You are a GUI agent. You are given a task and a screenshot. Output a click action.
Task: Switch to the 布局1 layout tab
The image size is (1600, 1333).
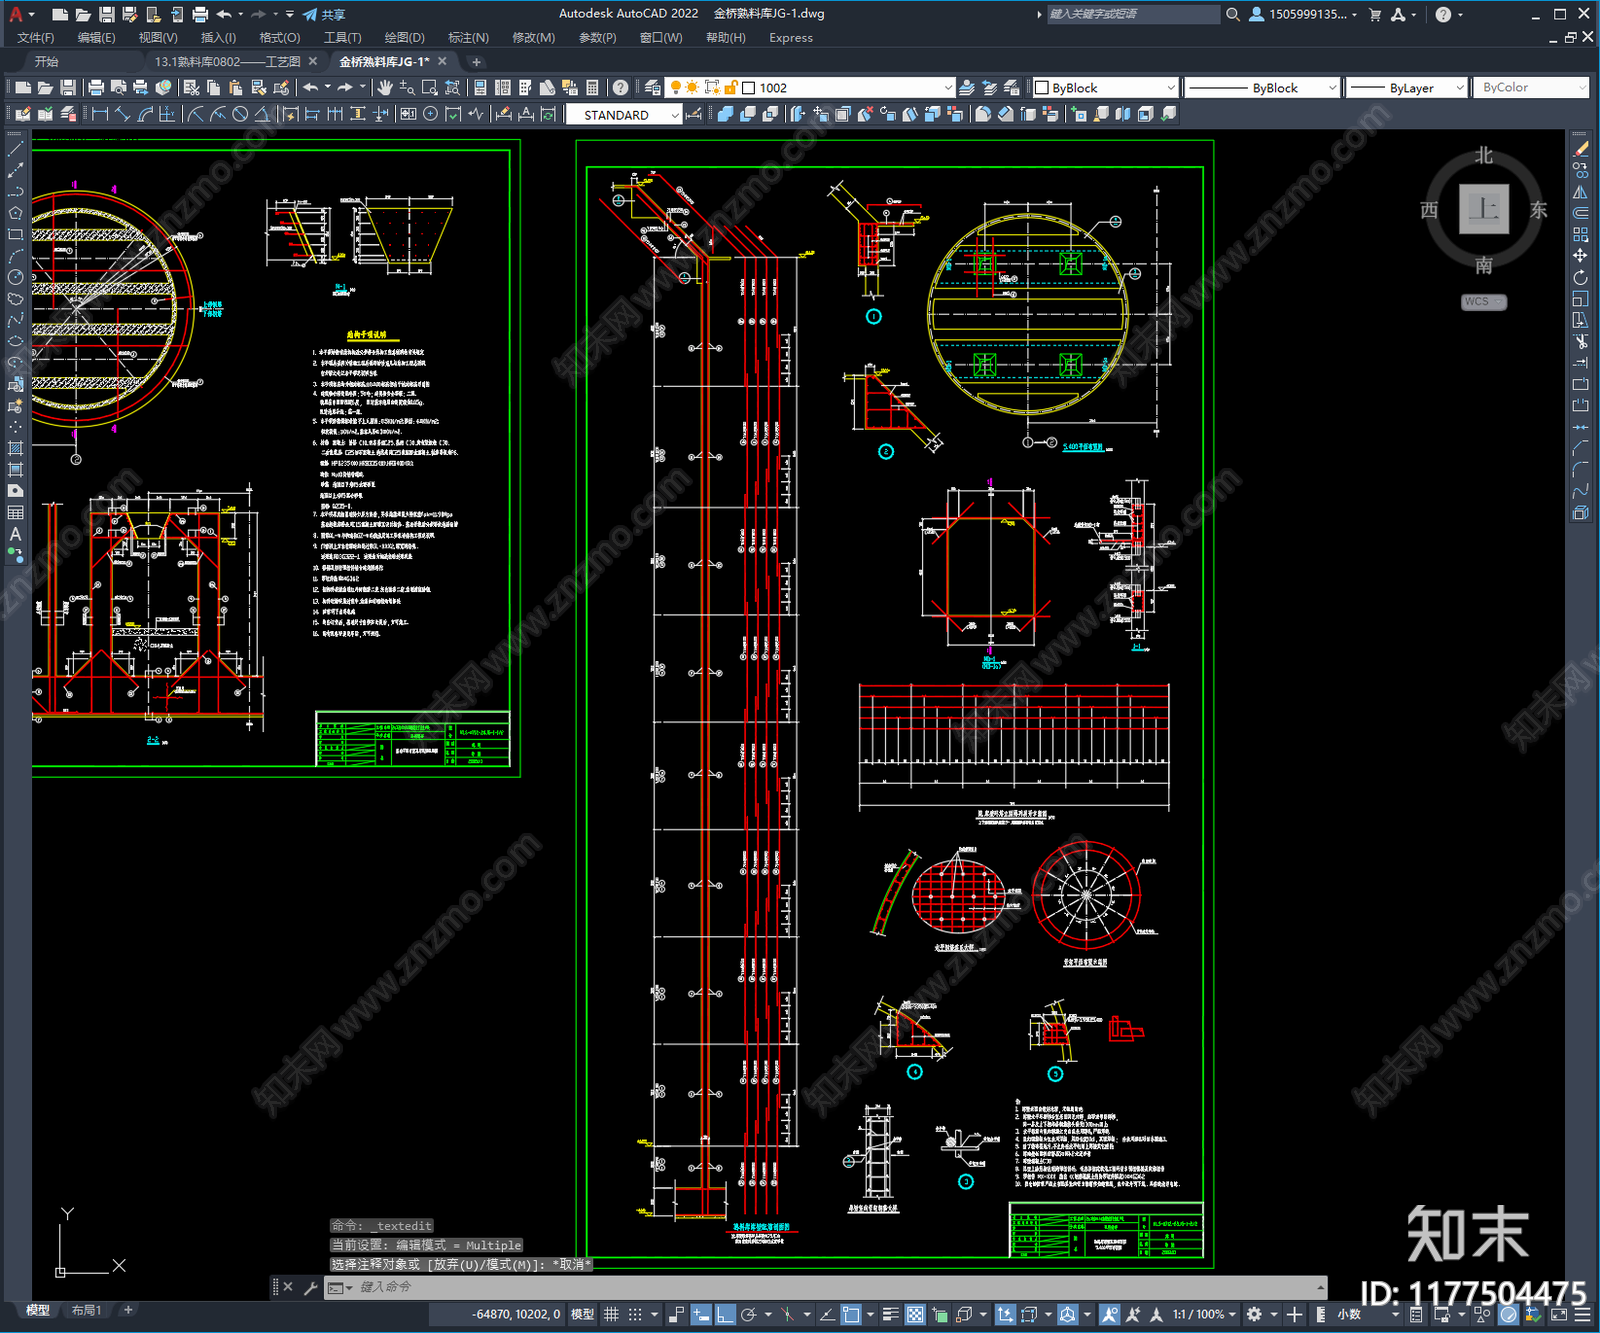(x=87, y=1310)
